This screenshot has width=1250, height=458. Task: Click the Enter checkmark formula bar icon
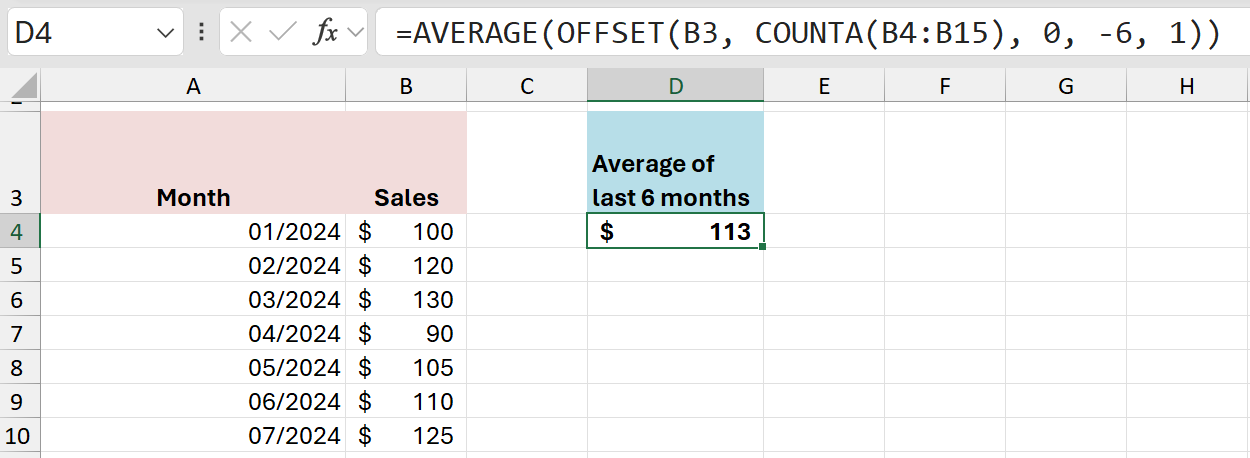coord(284,32)
